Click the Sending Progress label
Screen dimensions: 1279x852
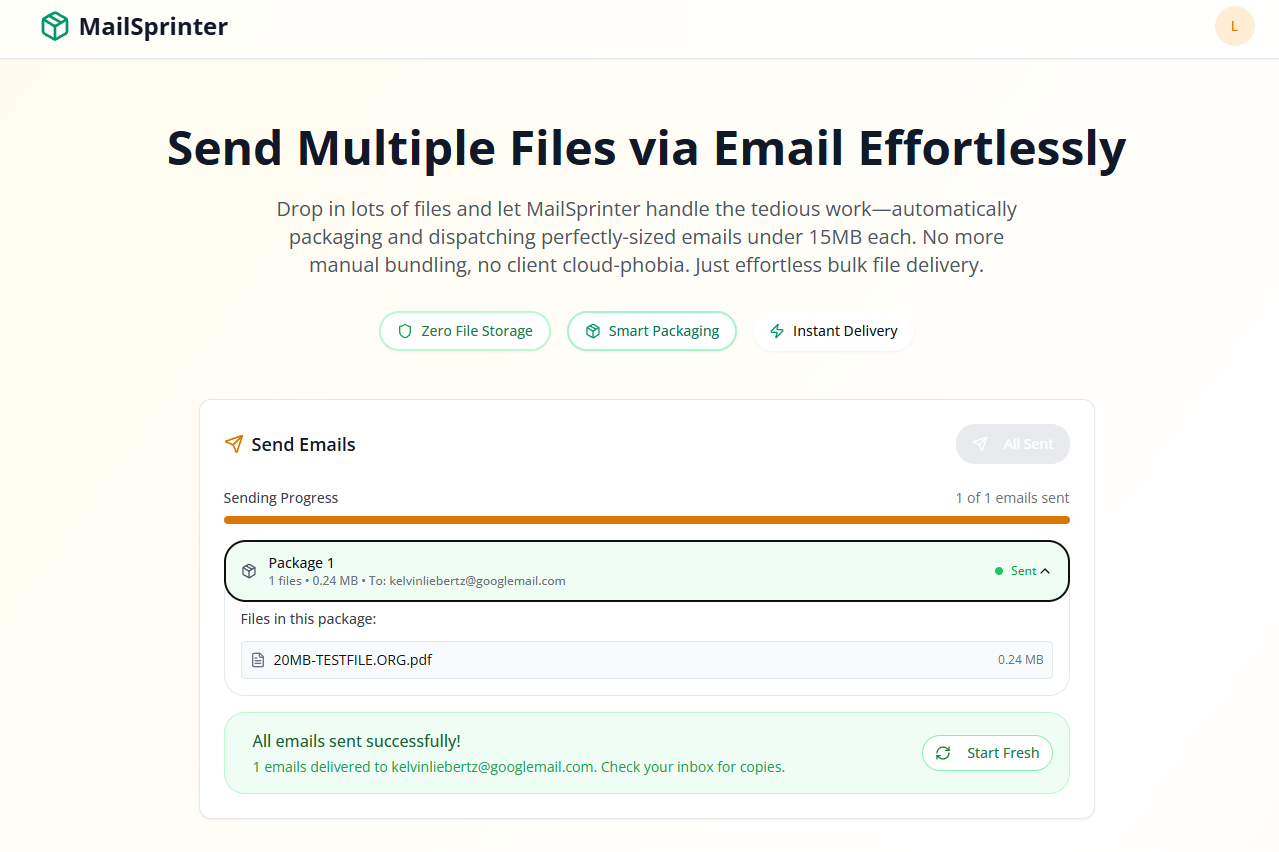tap(281, 498)
